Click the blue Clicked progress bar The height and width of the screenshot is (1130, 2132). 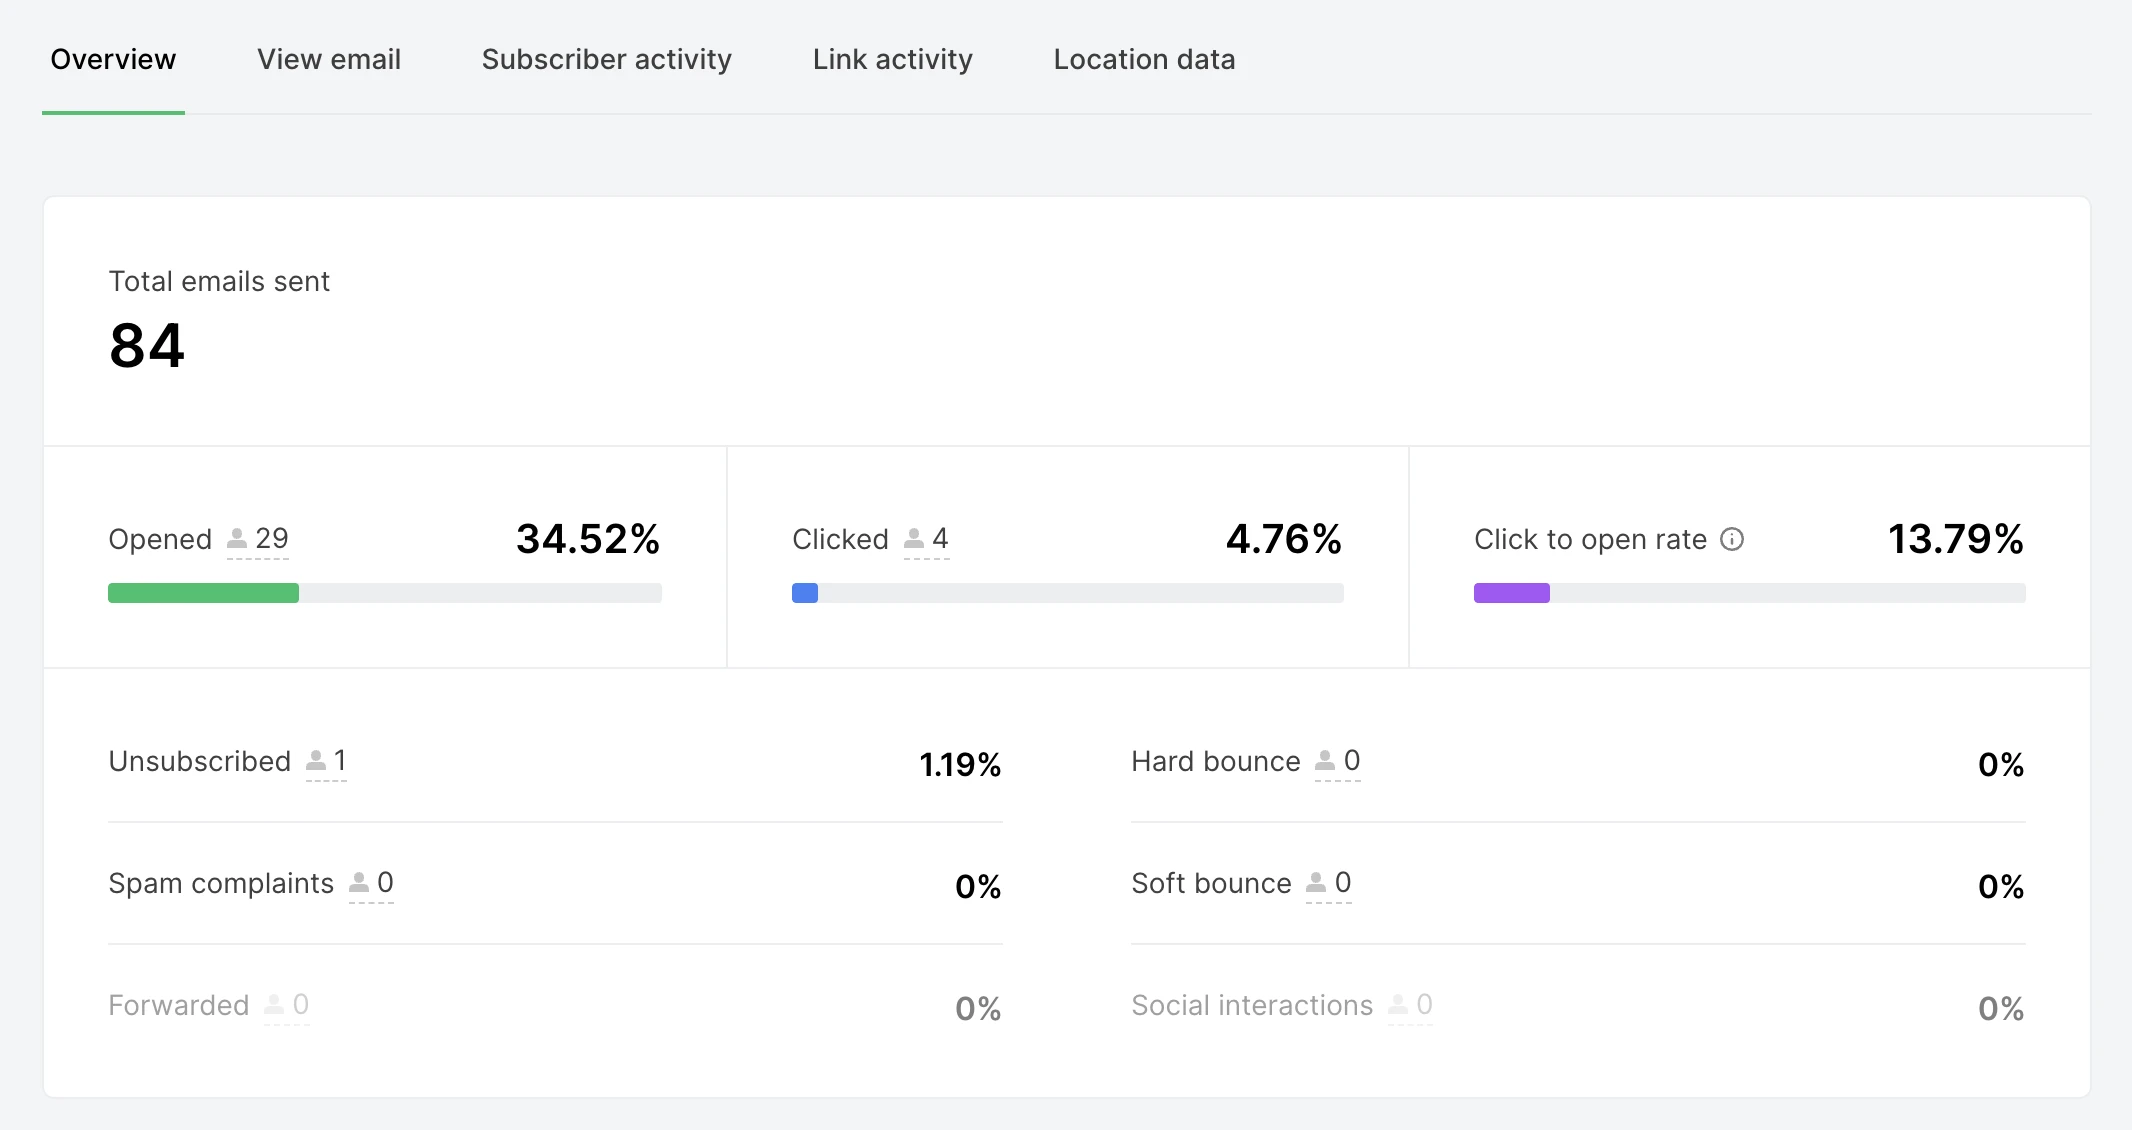(x=805, y=593)
